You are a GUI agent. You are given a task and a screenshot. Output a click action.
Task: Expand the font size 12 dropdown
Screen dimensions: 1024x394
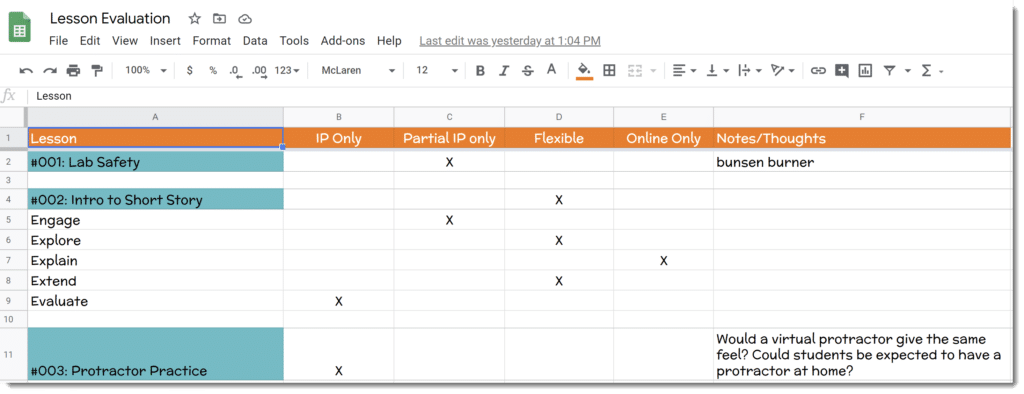point(437,71)
